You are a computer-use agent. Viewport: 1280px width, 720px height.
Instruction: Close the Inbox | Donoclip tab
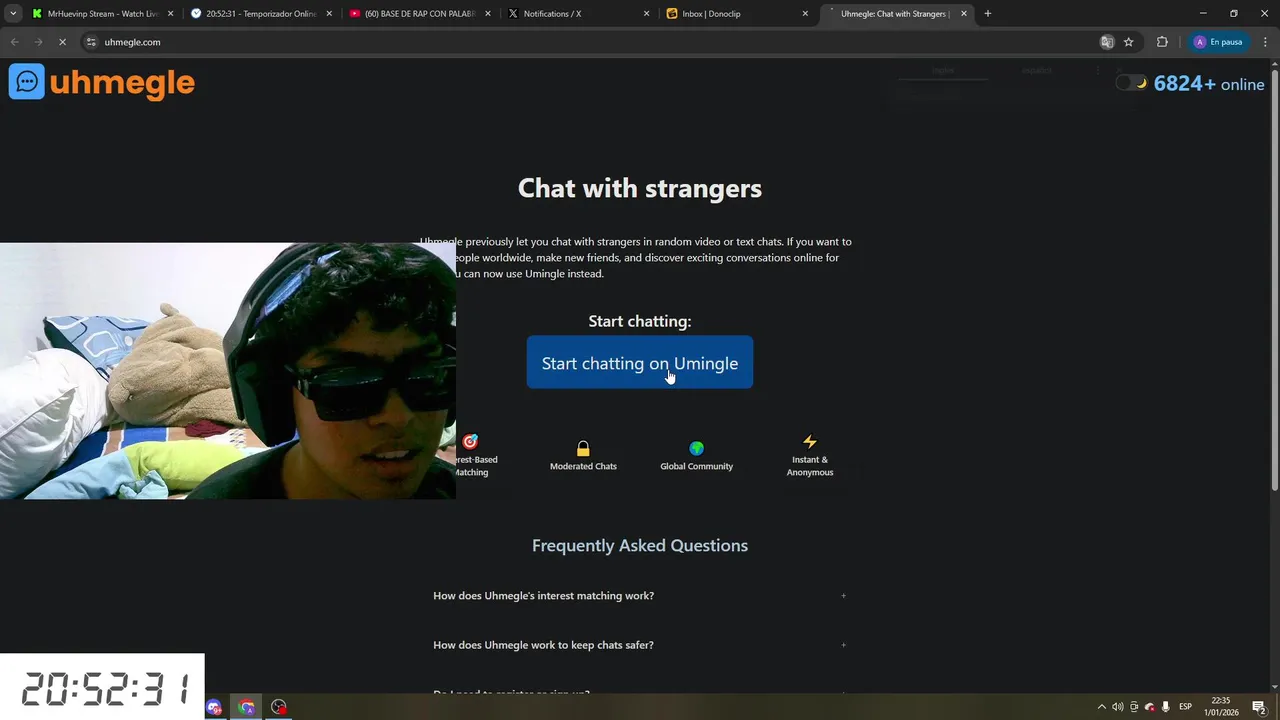[x=805, y=14]
